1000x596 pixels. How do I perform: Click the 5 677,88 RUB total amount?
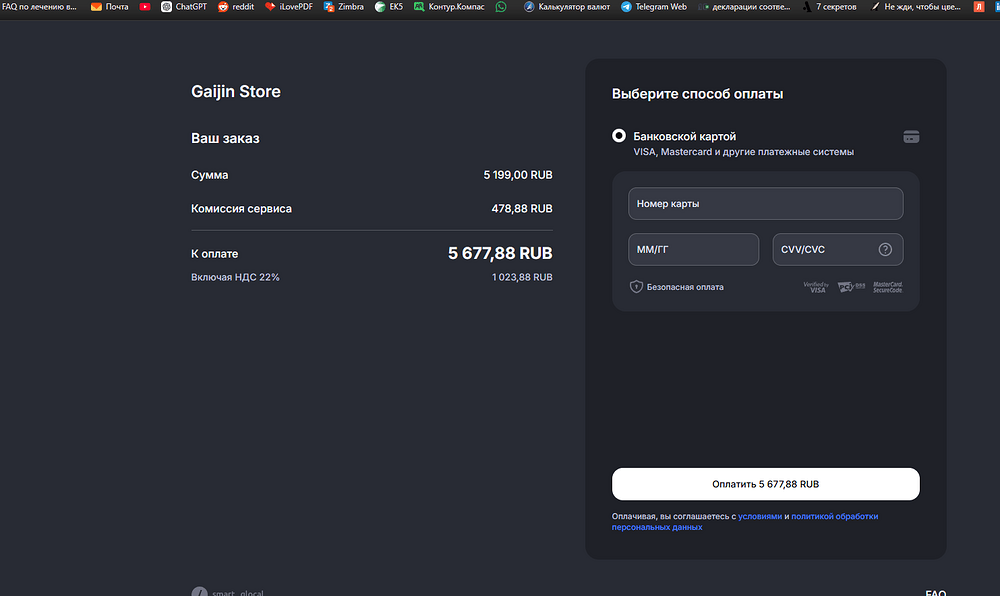coord(500,253)
